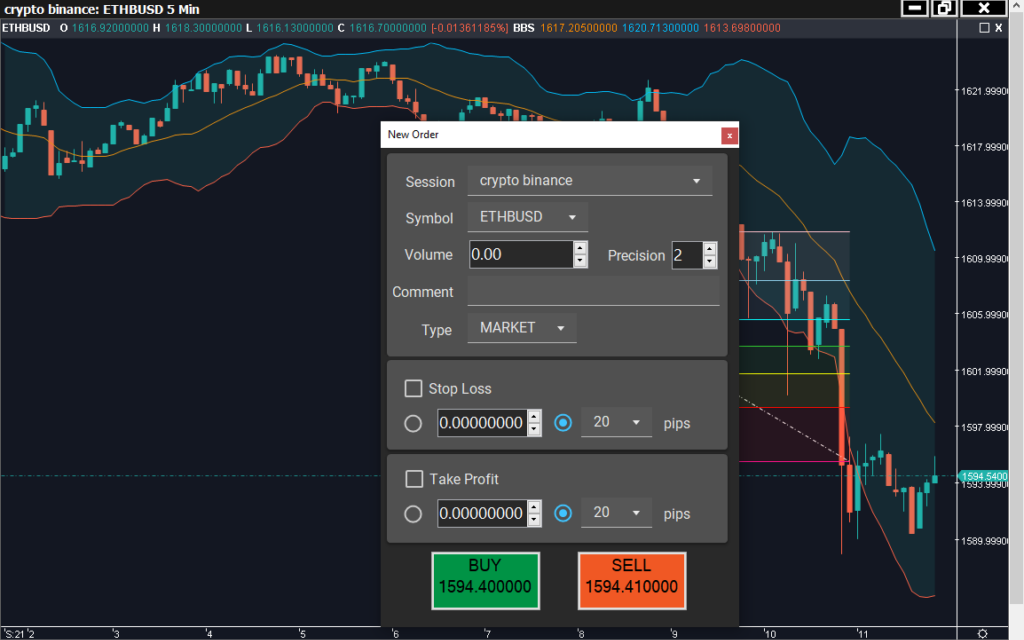Screen dimensions: 1024x640
Task: Select Take Profit pips radio button
Action: pyautogui.click(x=563, y=514)
